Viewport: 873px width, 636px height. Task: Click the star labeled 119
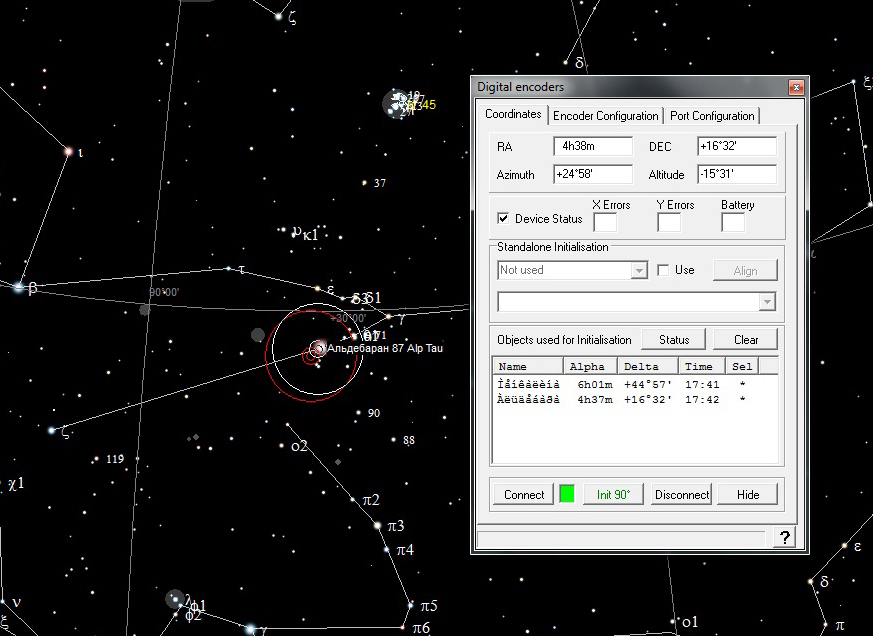[x=97, y=459]
